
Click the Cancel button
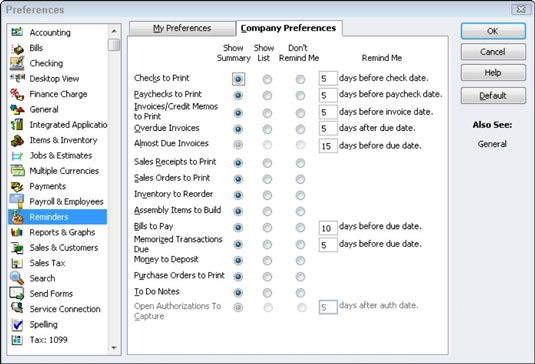click(x=493, y=52)
